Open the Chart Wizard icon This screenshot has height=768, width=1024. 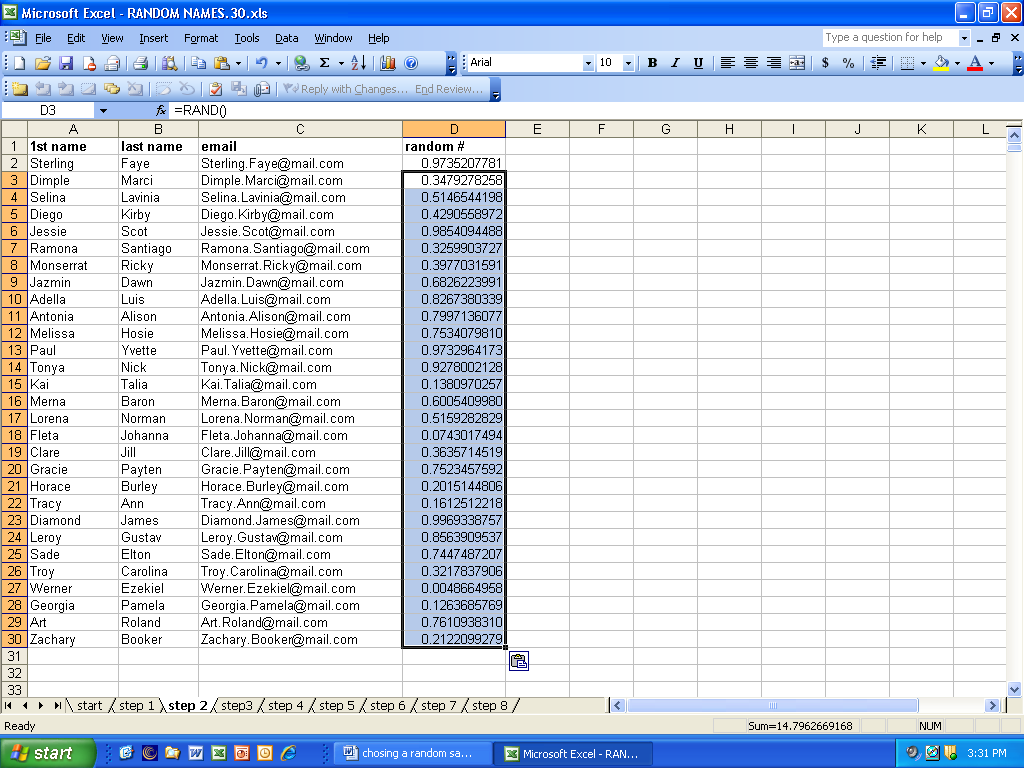click(x=388, y=63)
